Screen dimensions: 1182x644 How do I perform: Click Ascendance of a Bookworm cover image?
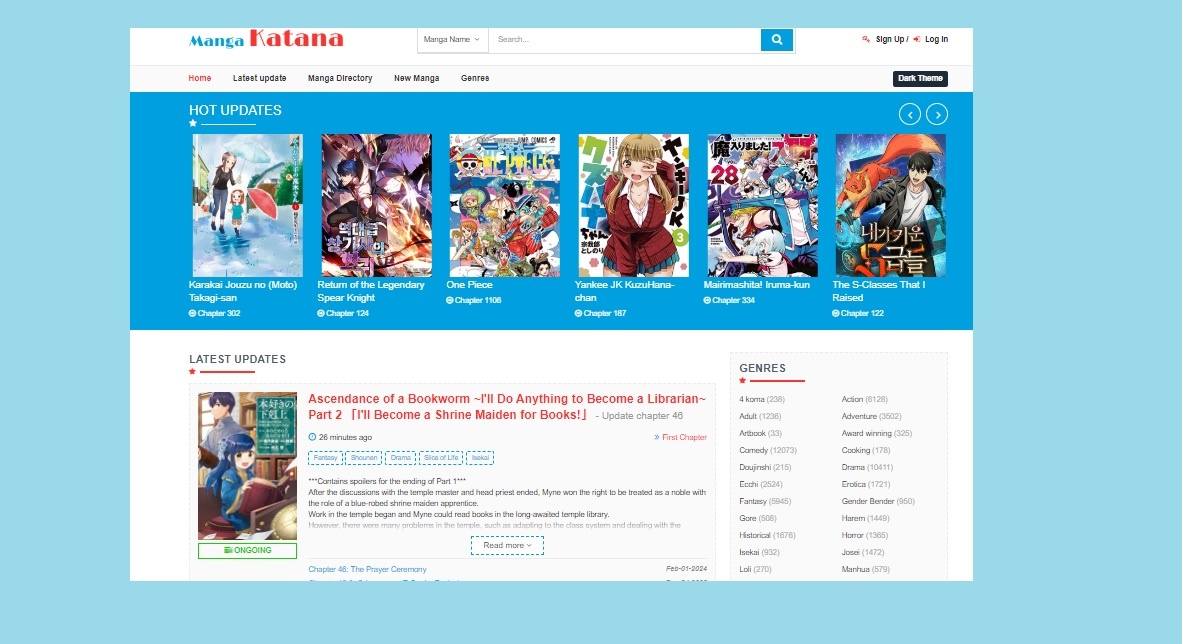point(247,465)
